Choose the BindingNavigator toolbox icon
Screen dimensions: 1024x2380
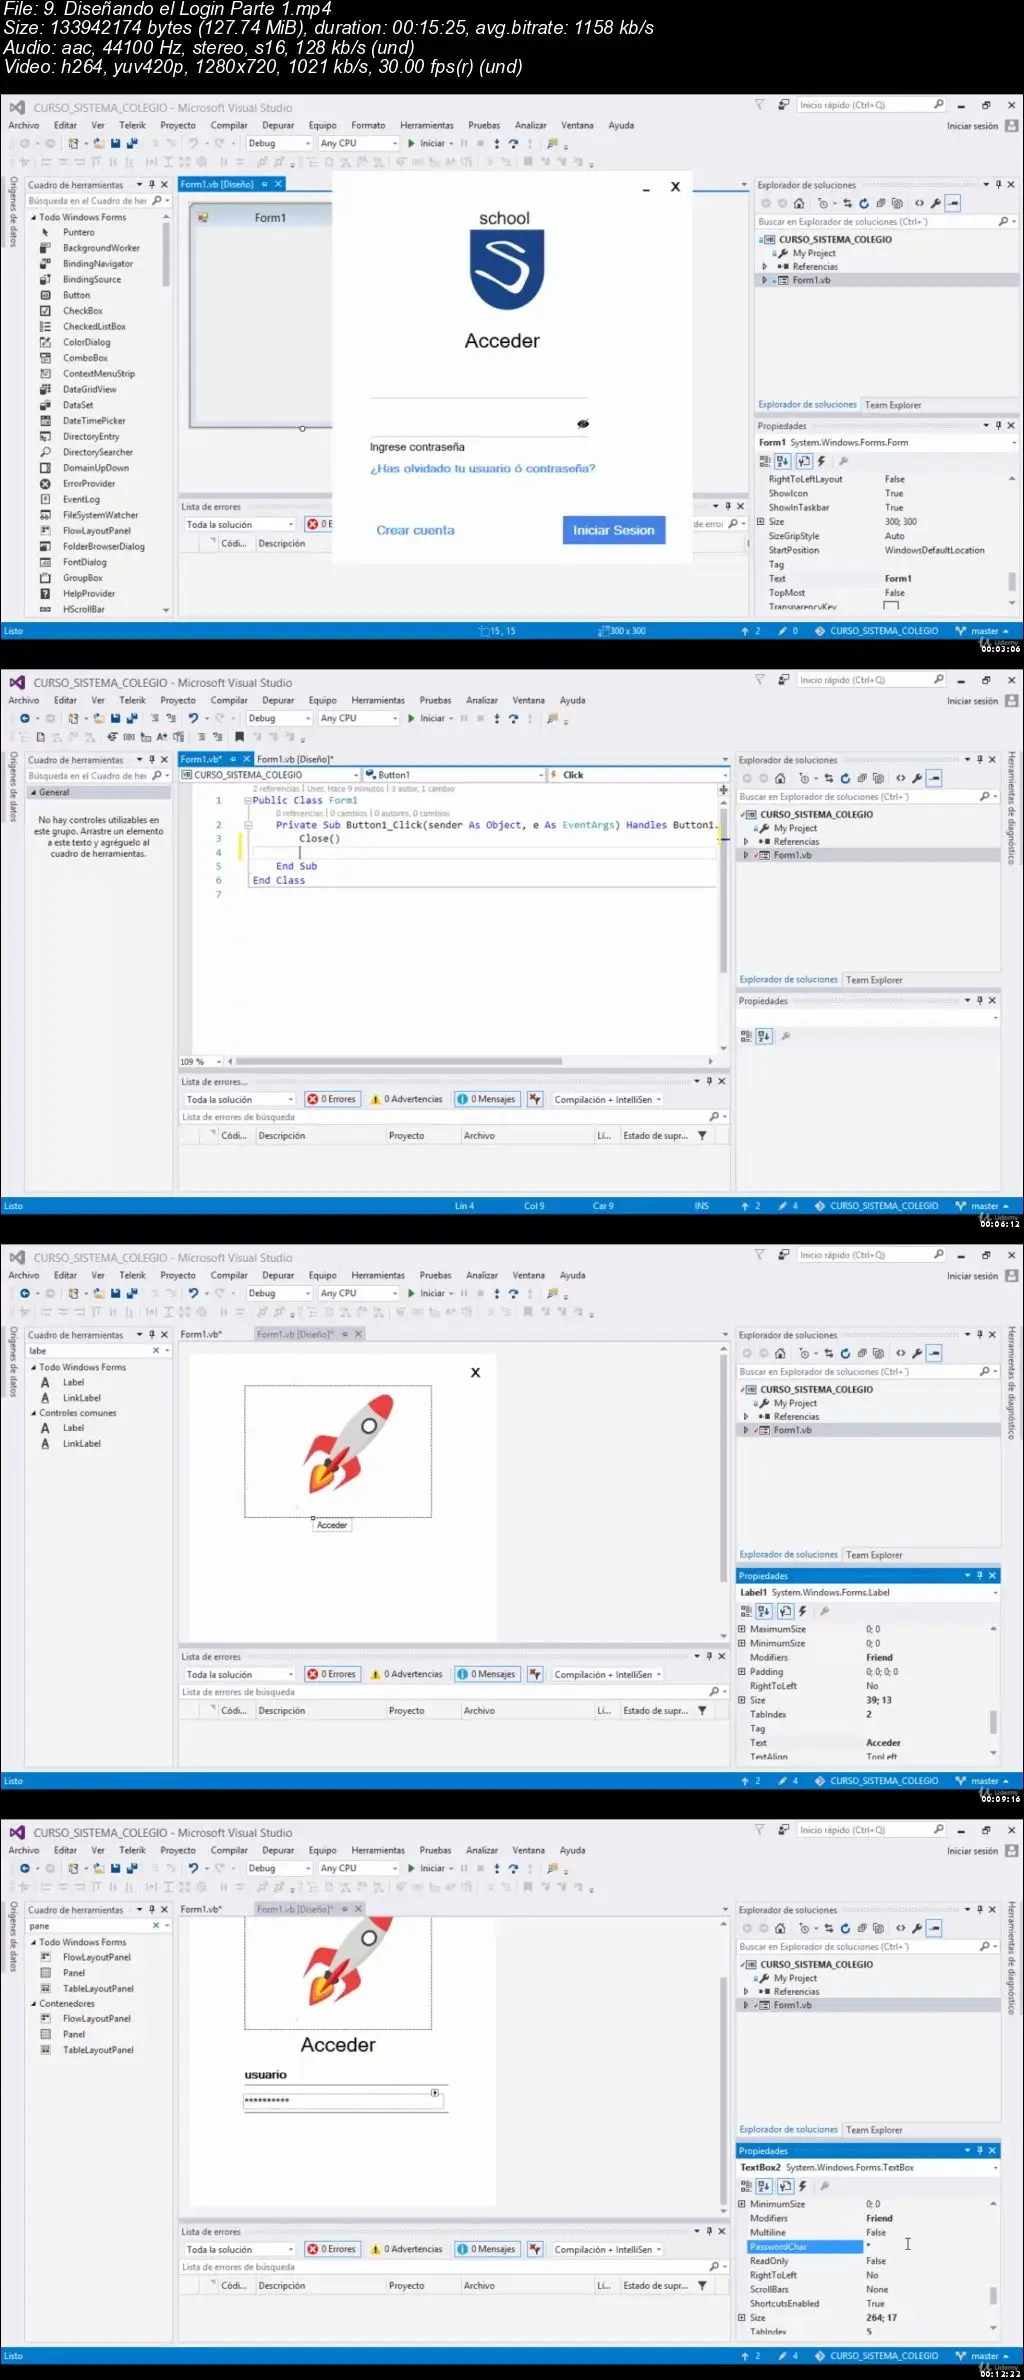coord(45,264)
